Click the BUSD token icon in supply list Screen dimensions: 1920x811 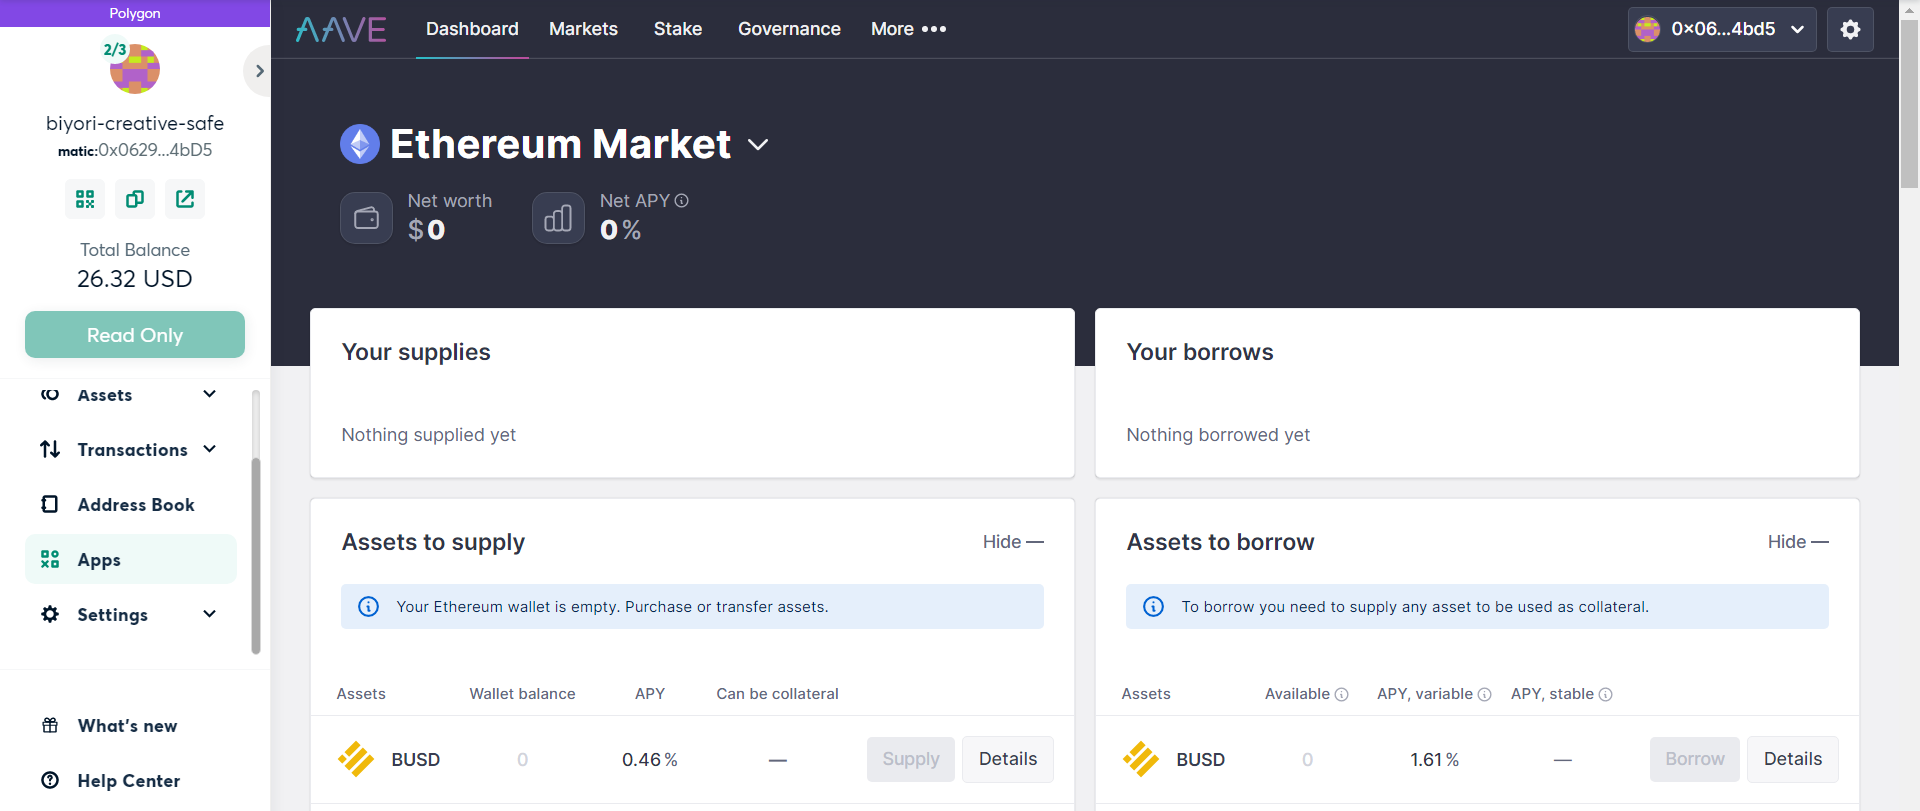pyautogui.click(x=356, y=759)
